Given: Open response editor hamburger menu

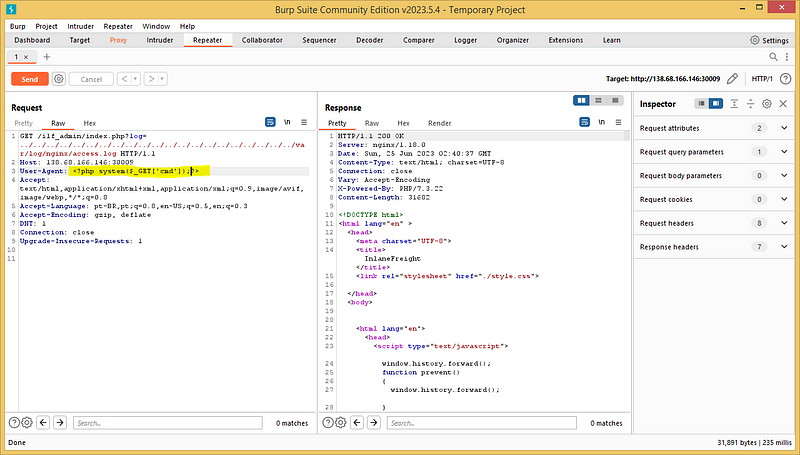Looking at the screenshot, I should 618,122.
